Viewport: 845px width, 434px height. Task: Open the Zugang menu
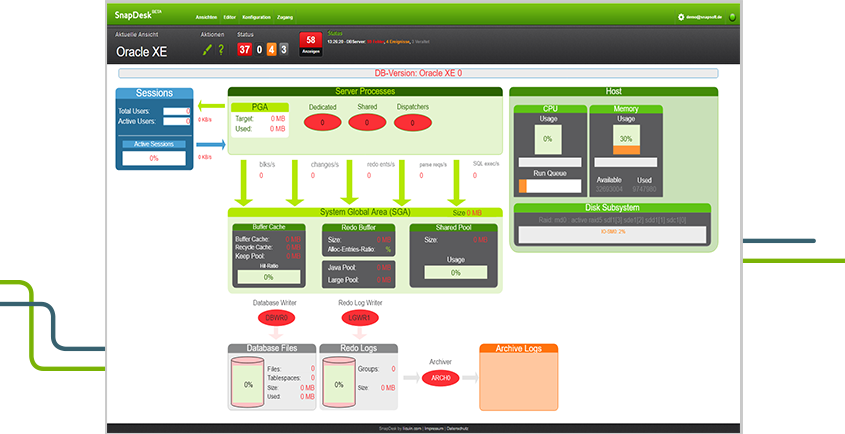coord(285,17)
